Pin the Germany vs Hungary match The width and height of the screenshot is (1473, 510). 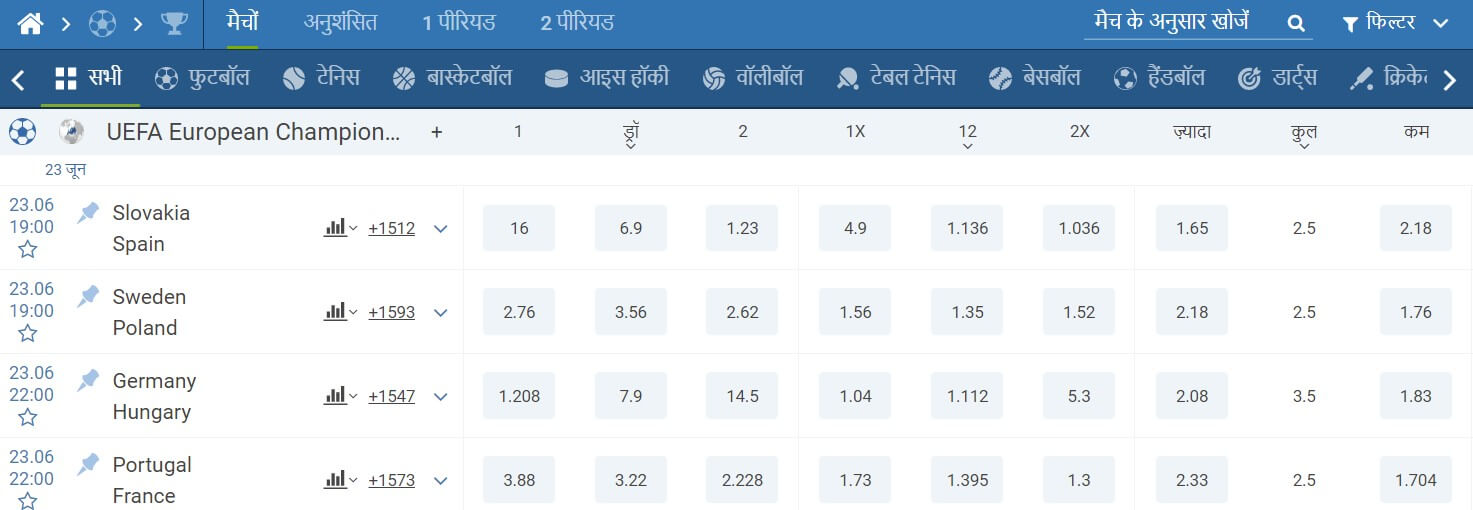(89, 380)
